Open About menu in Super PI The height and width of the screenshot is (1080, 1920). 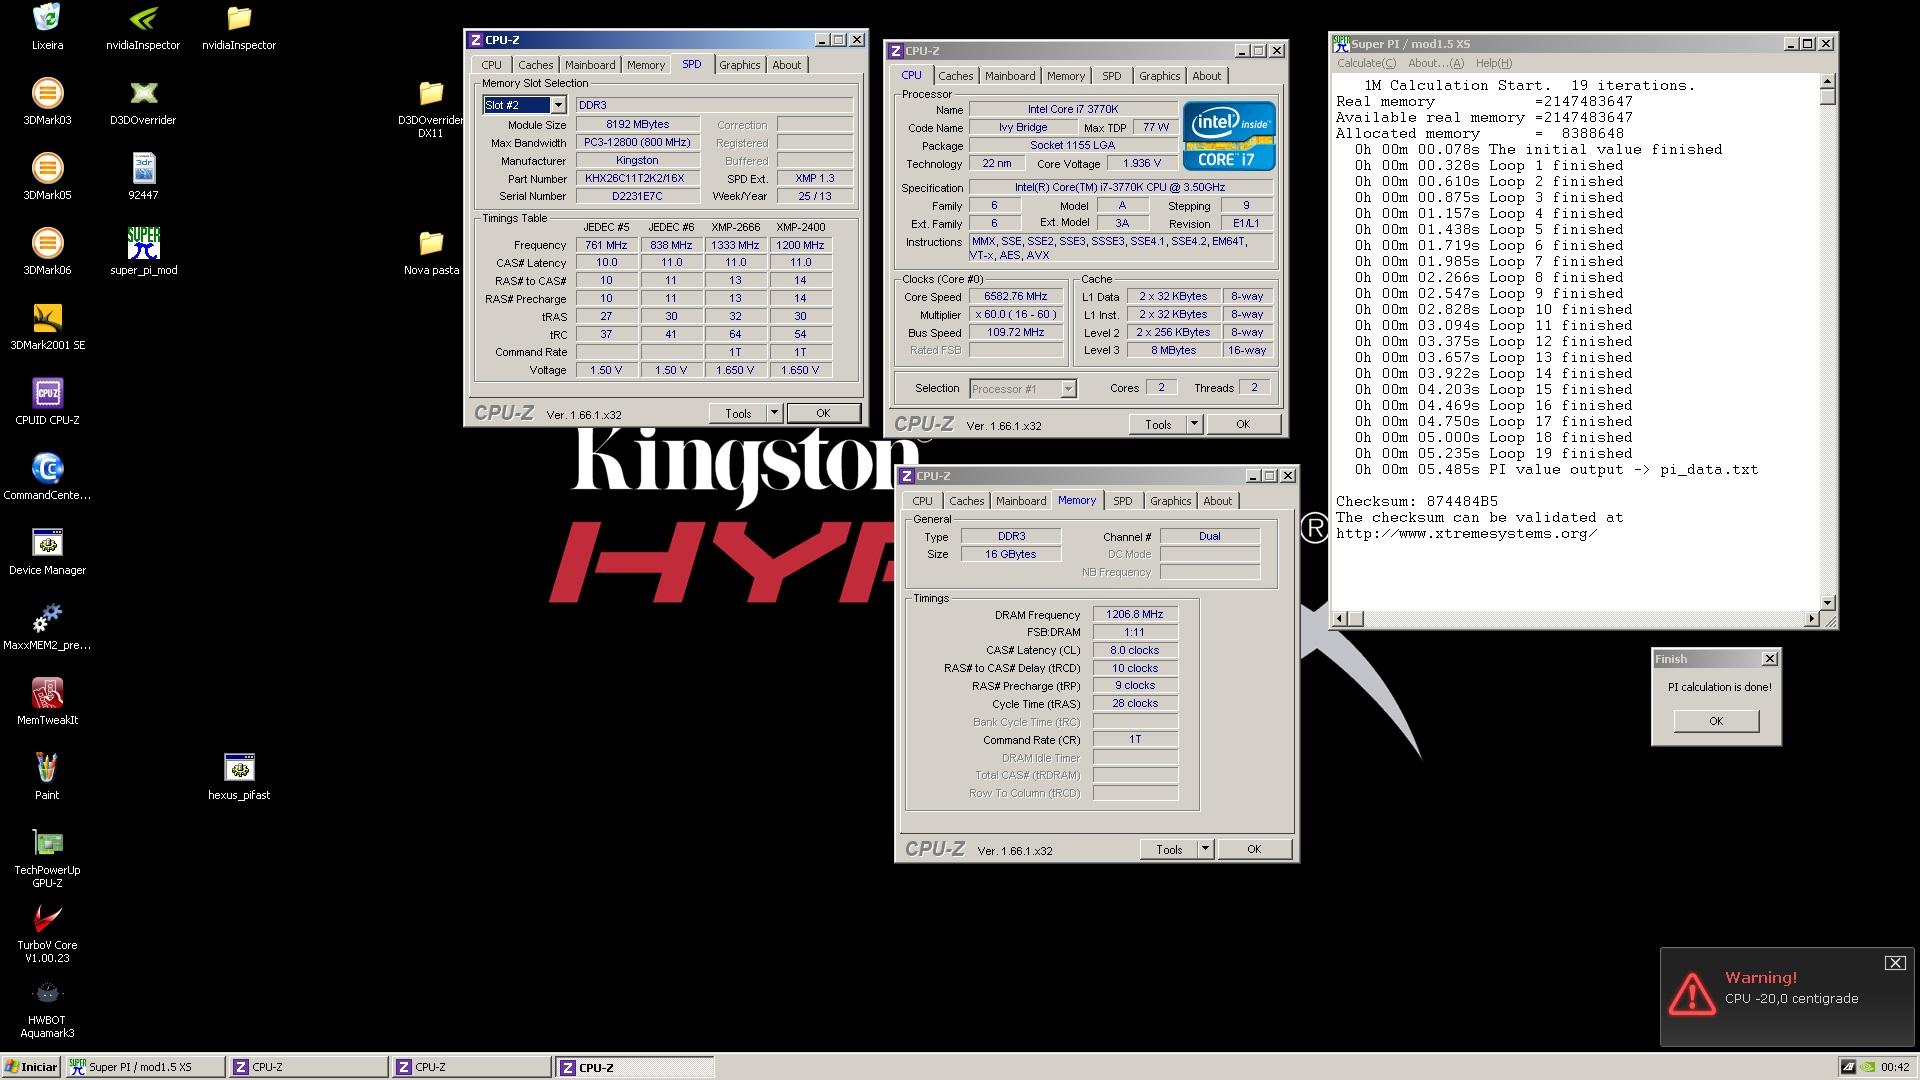coord(1435,63)
